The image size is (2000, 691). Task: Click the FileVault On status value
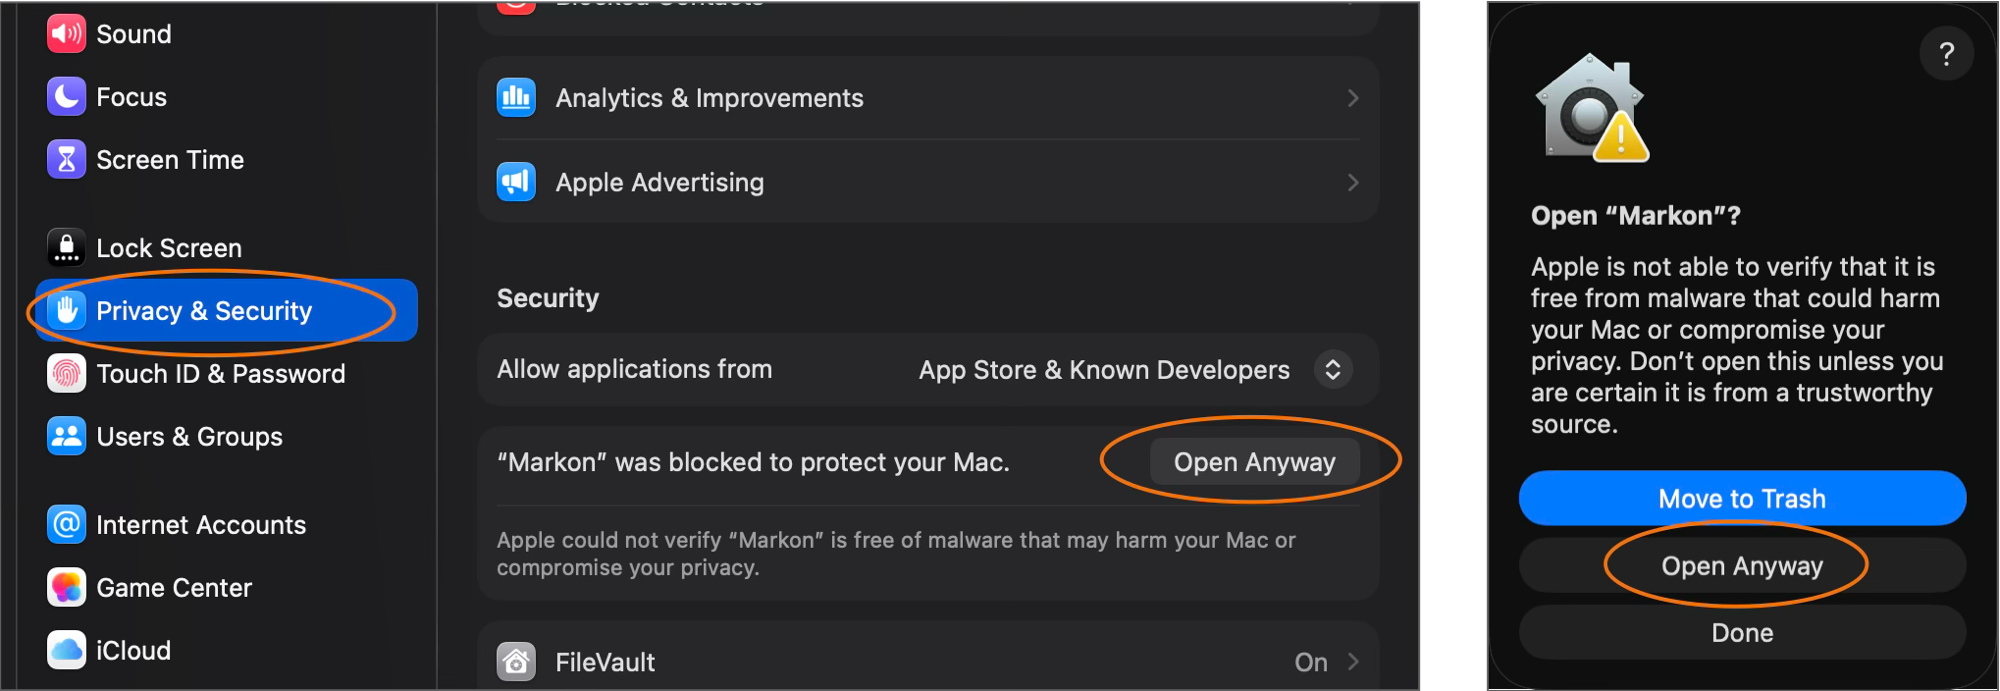pyautogui.click(x=1311, y=662)
